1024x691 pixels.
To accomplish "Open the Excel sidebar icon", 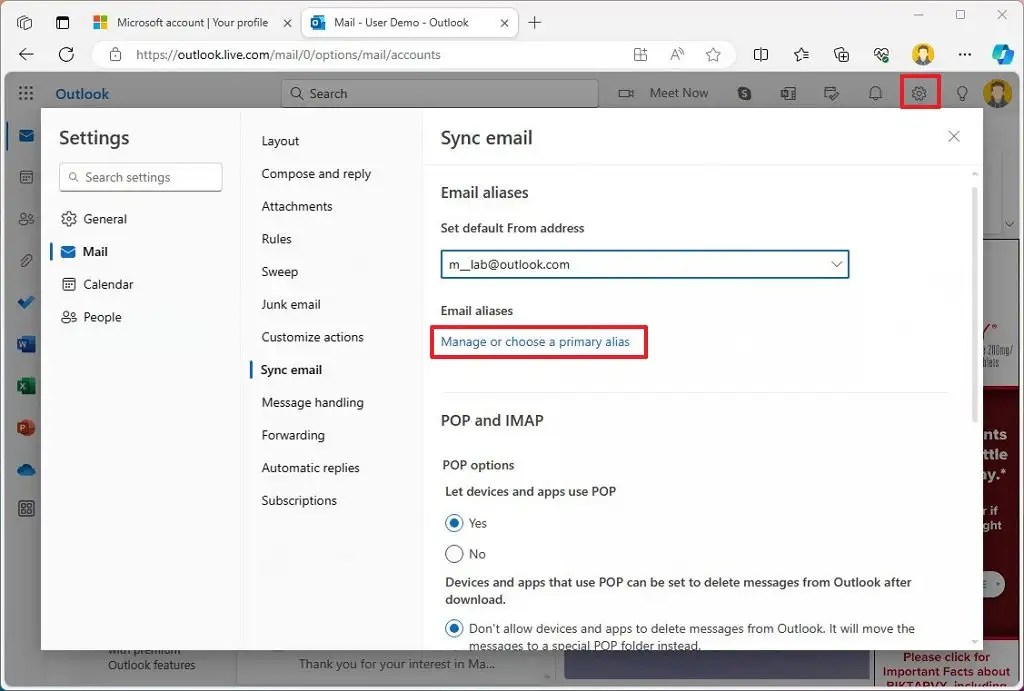I will [25, 386].
